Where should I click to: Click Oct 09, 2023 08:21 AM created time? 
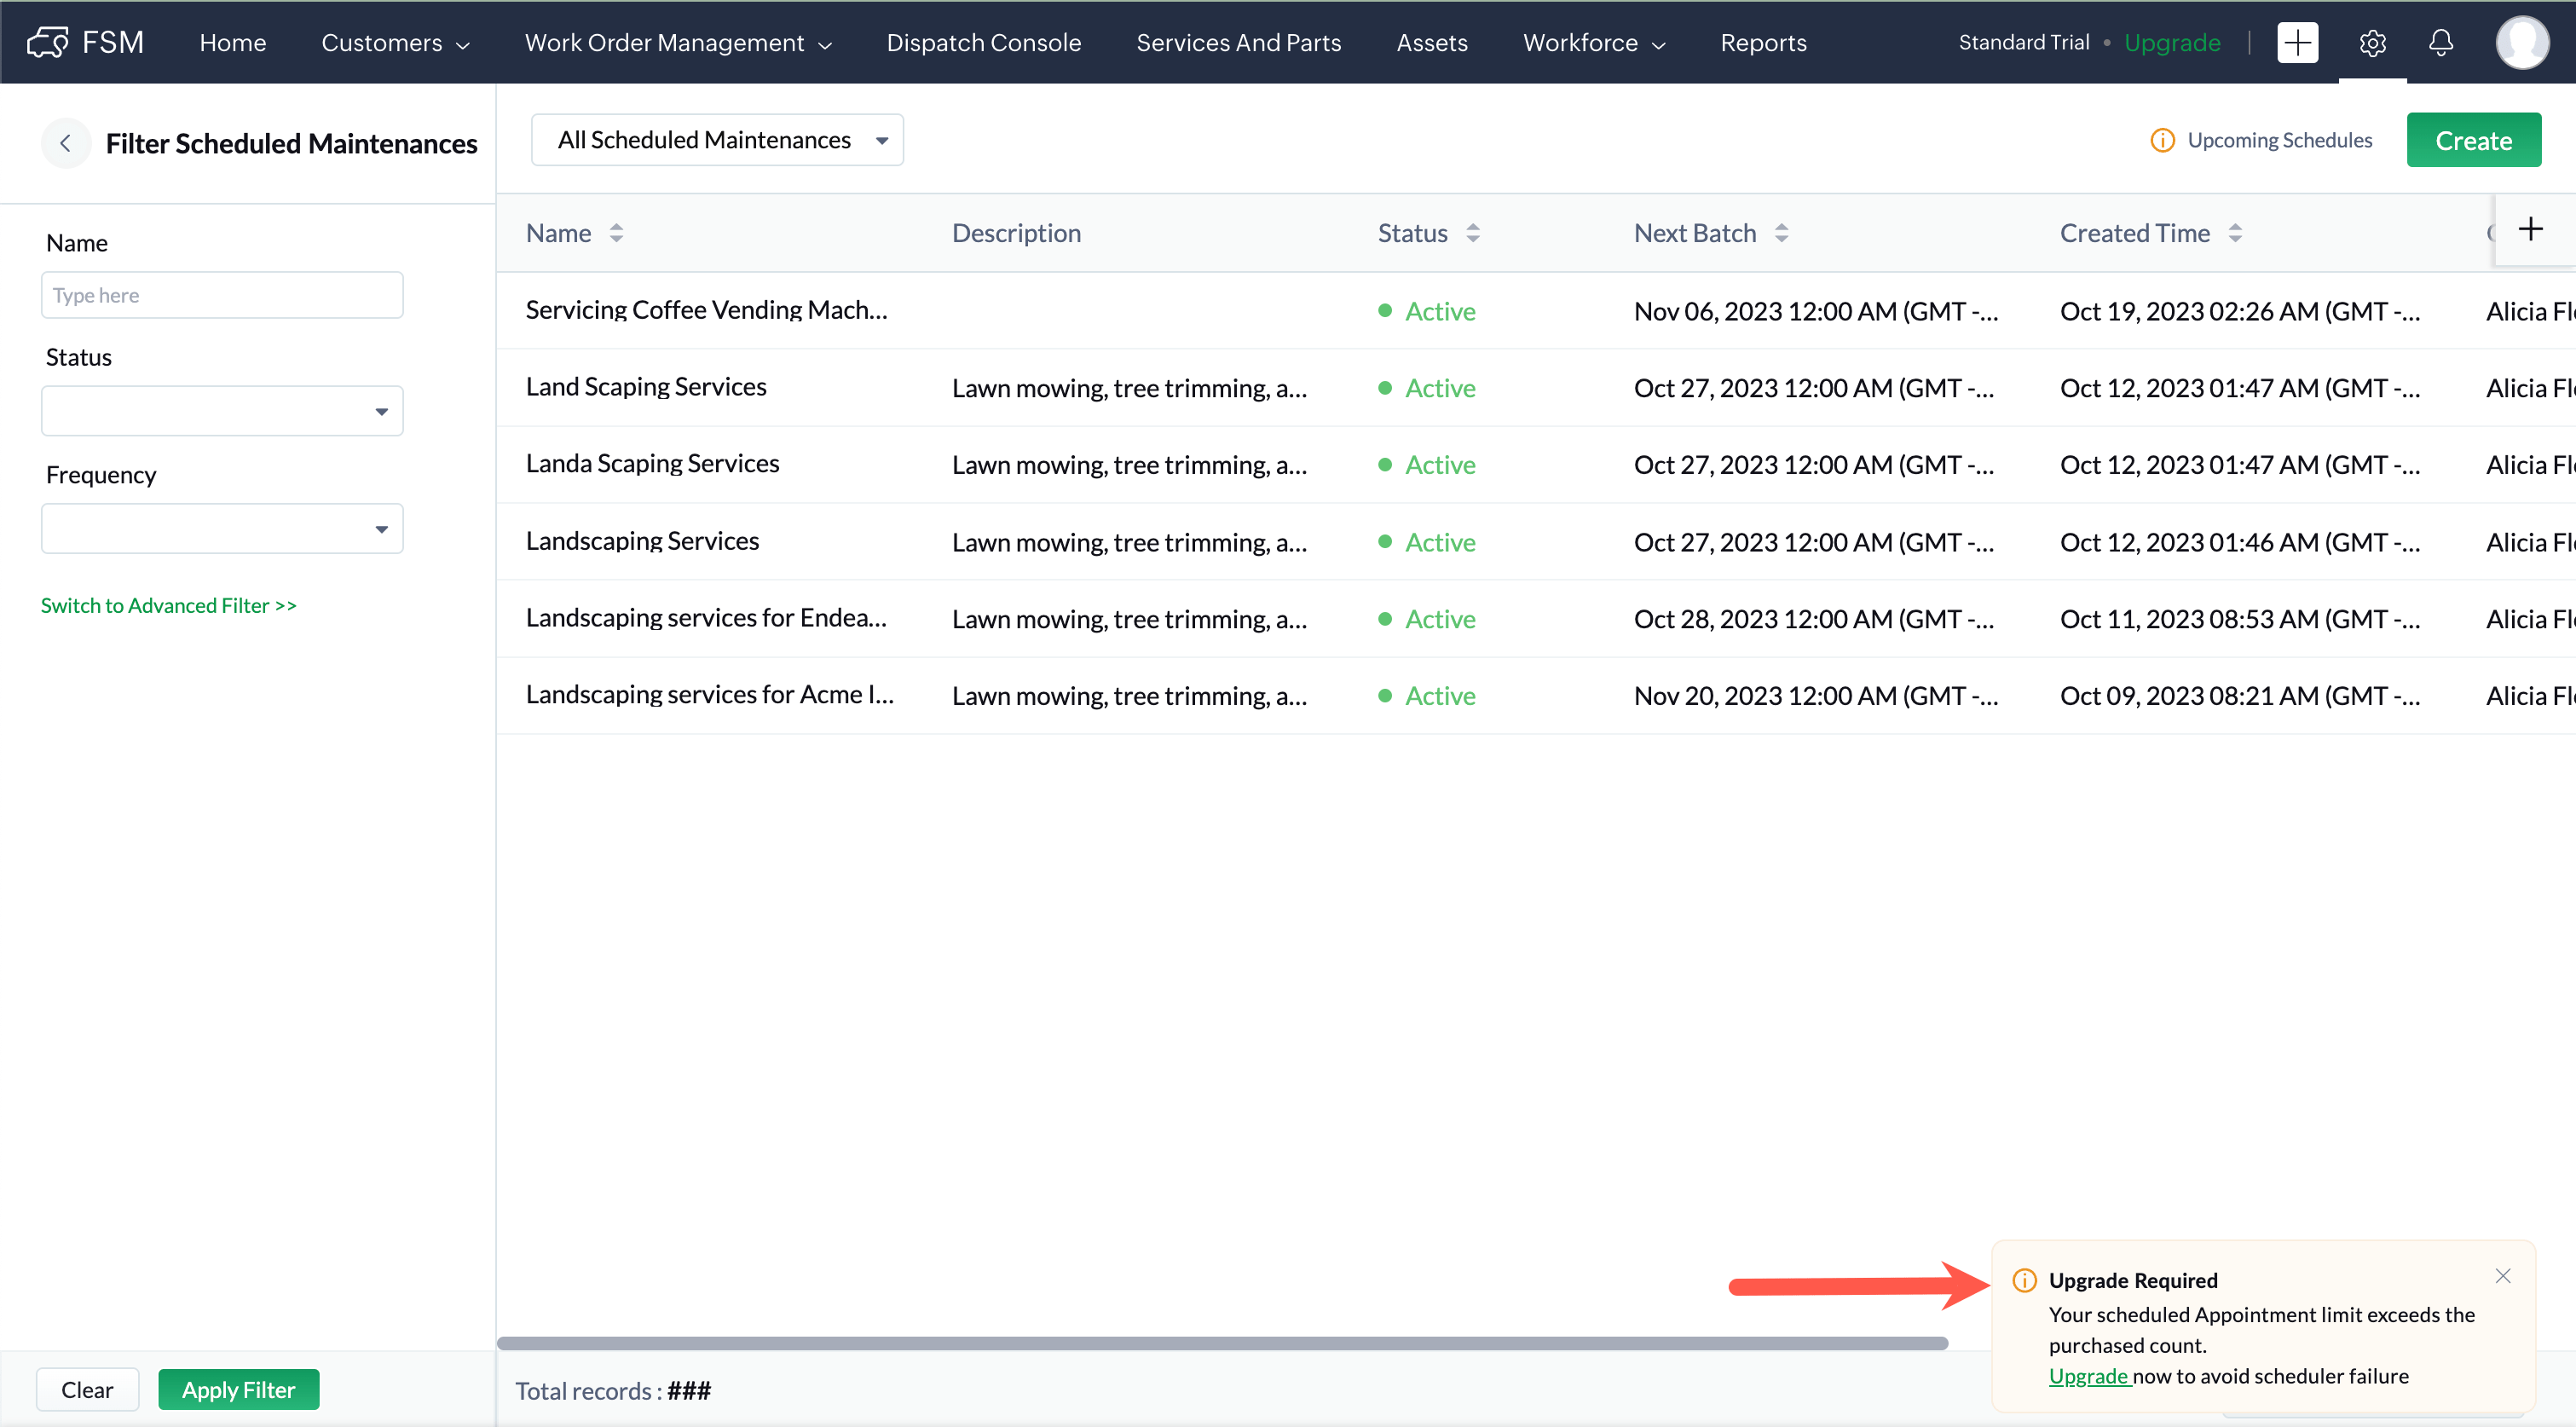coord(2240,696)
